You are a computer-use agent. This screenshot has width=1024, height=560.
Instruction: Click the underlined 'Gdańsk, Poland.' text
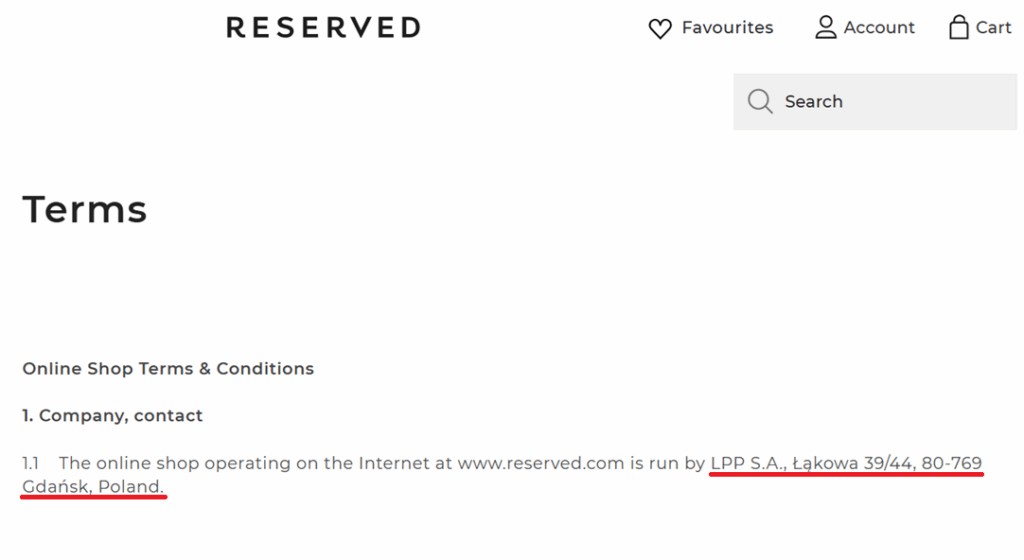[x=93, y=486]
